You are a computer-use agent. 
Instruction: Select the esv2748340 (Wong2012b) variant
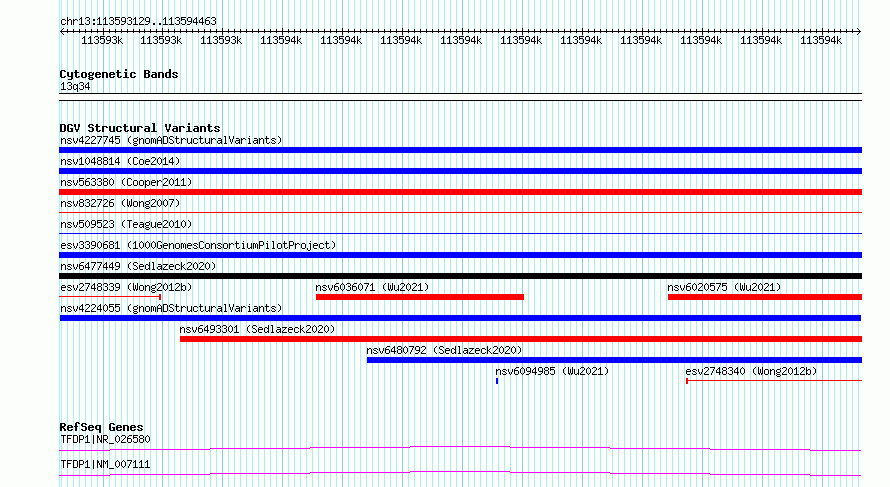pos(774,381)
